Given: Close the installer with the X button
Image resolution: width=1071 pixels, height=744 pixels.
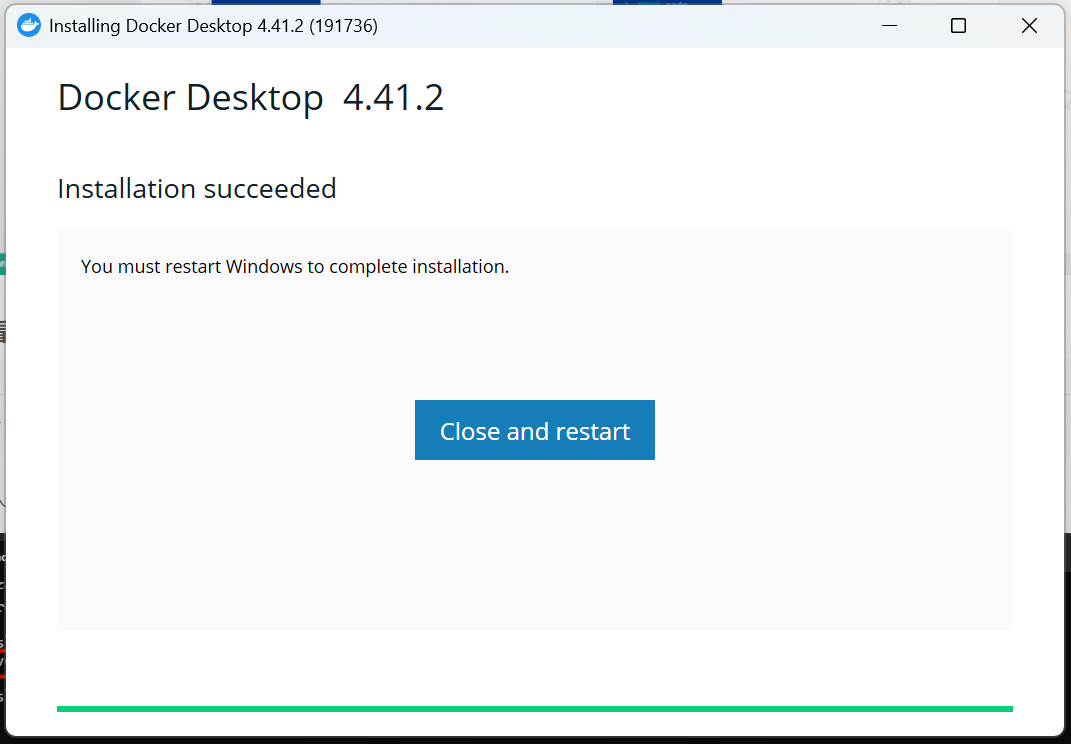Looking at the screenshot, I should (1029, 26).
